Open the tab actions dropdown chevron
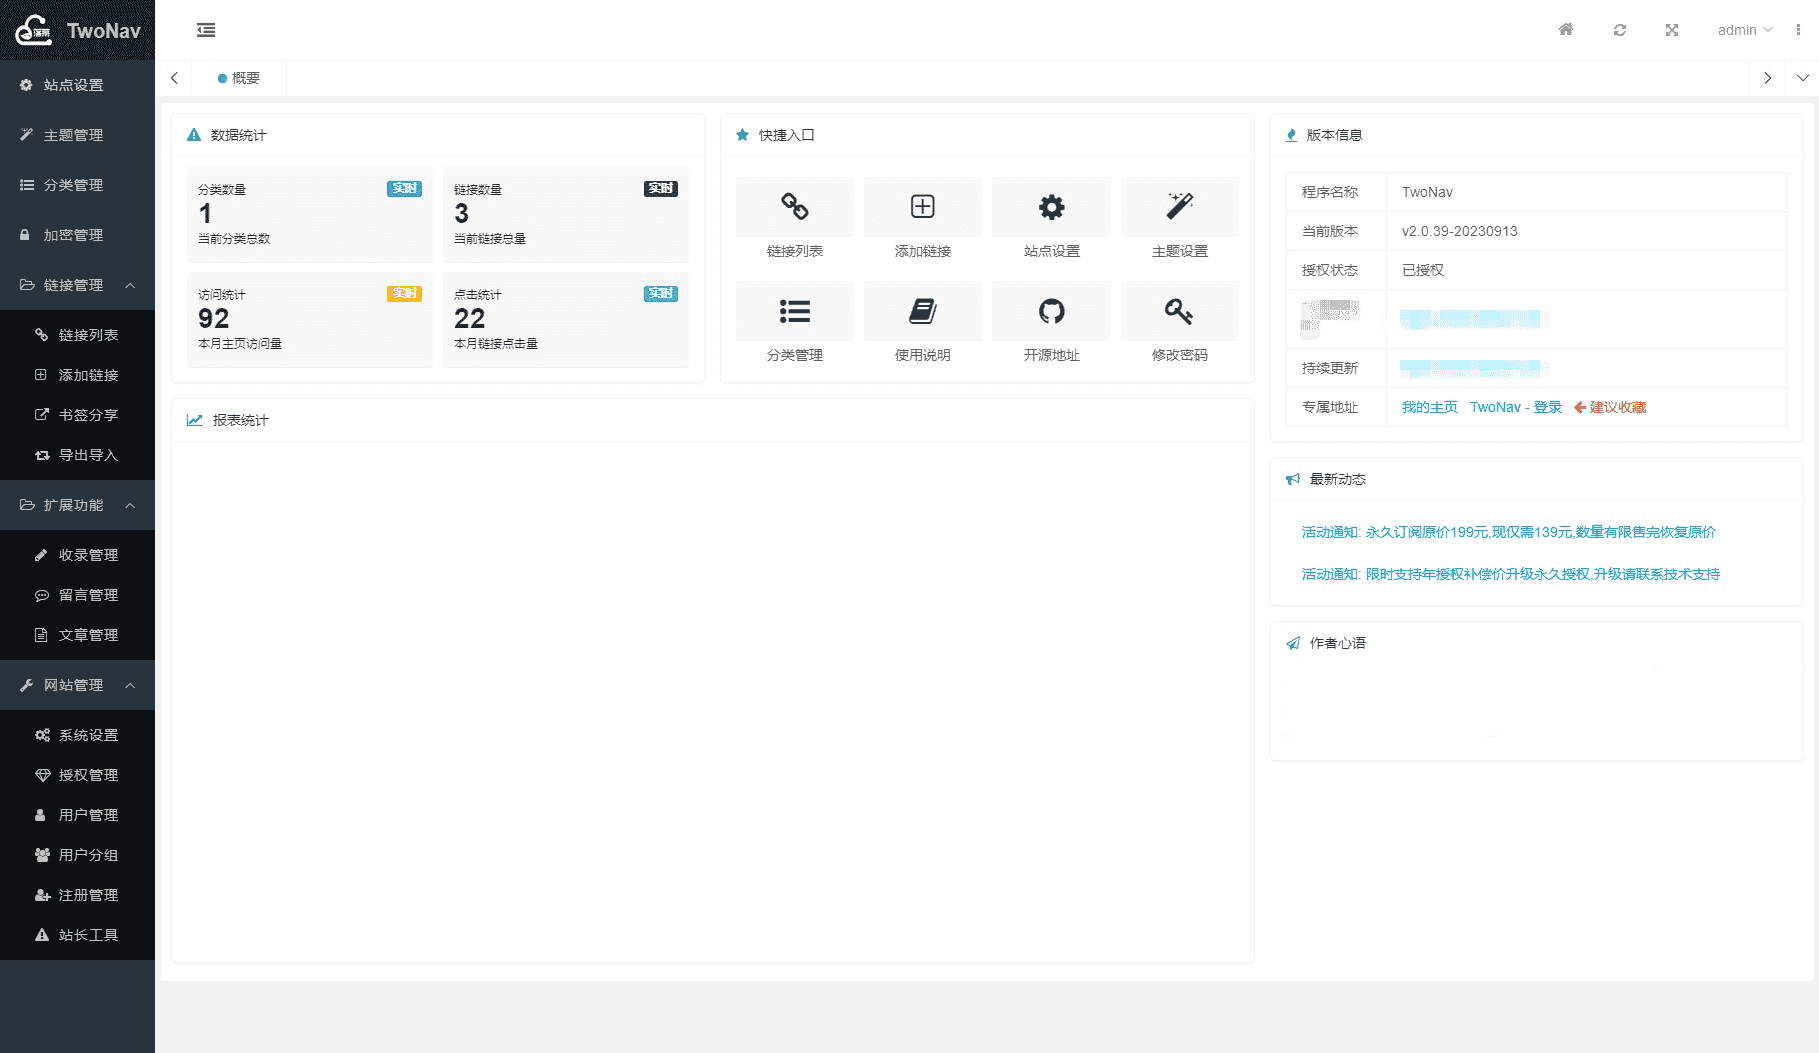The height and width of the screenshot is (1053, 1819). 1802,78
